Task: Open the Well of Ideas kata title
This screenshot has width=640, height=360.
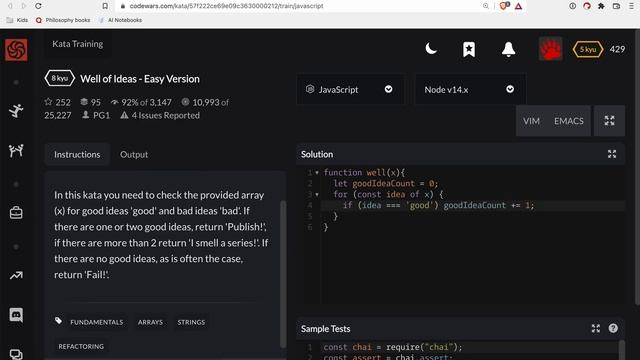Action: [x=140, y=79]
